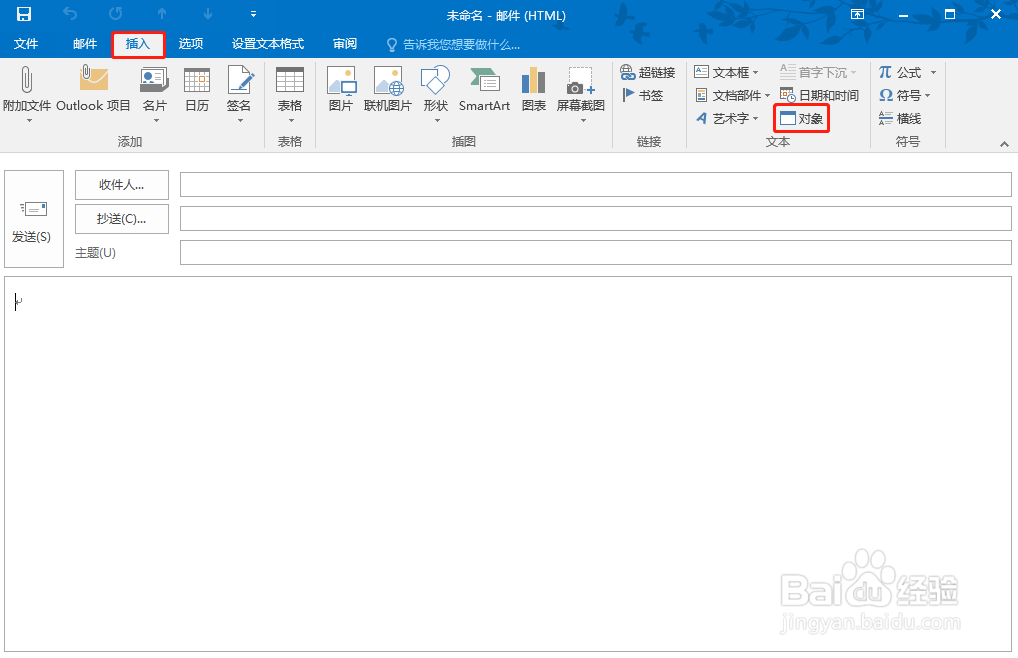1018x658 pixels.
Task: Add a hyperlink (超链接)
Action: tap(646, 71)
